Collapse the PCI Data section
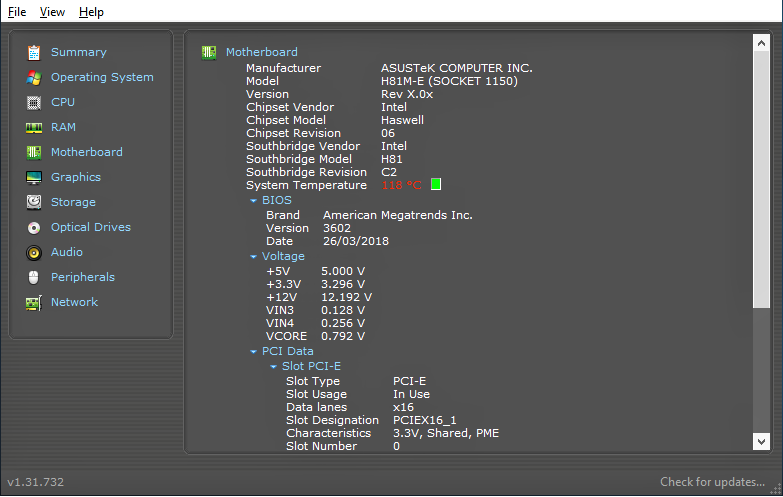The image size is (783, 497). 253,352
